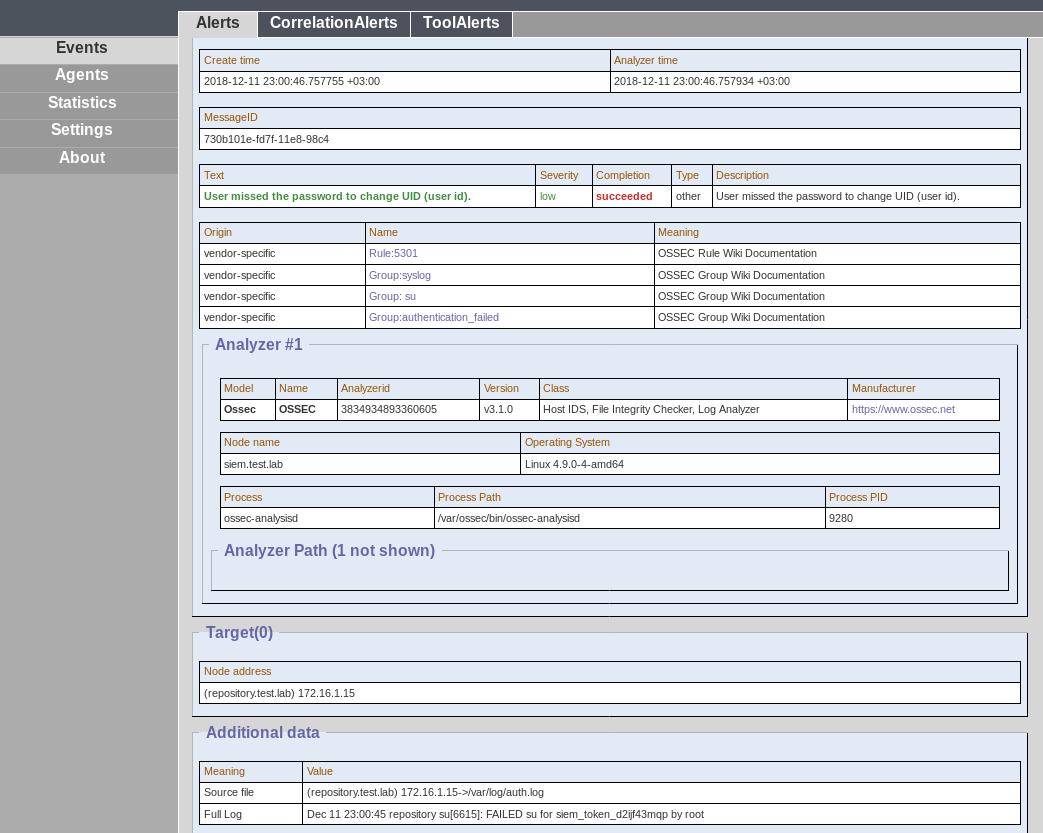Collapse the Additional data section
This screenshot has width=1043, height=833.
[262, 733]
